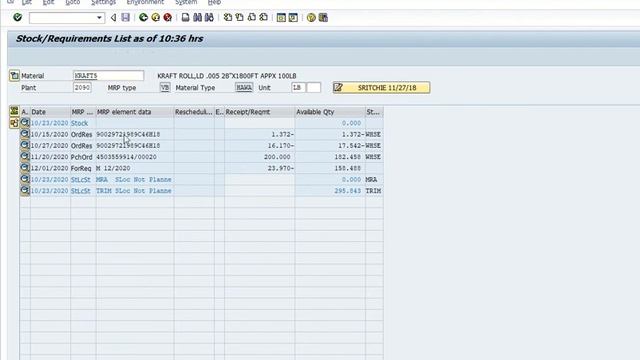640x360 pixels.
Task: Click the yellow Exit icon
Action: [156, 18]
